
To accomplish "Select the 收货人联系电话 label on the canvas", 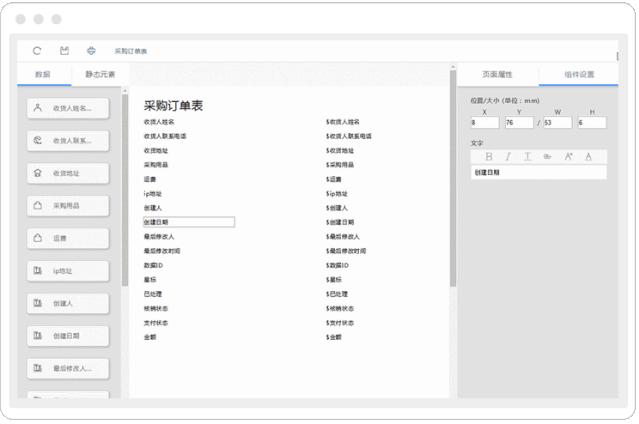I will pyautogui.click(x=165, y=136).
